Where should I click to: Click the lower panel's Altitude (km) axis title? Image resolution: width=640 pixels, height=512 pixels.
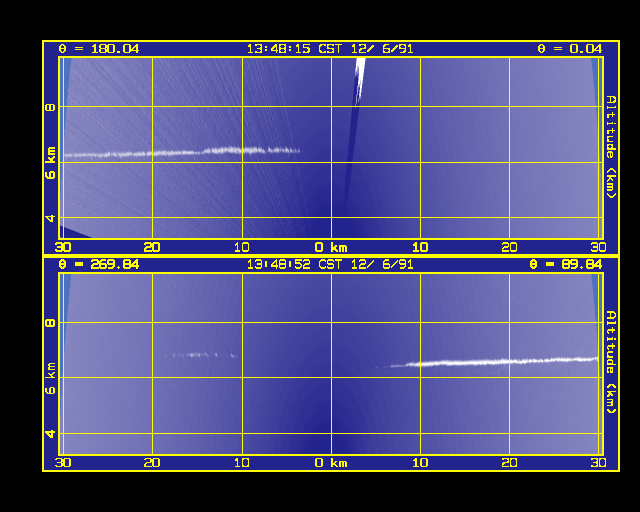[611, 362]
